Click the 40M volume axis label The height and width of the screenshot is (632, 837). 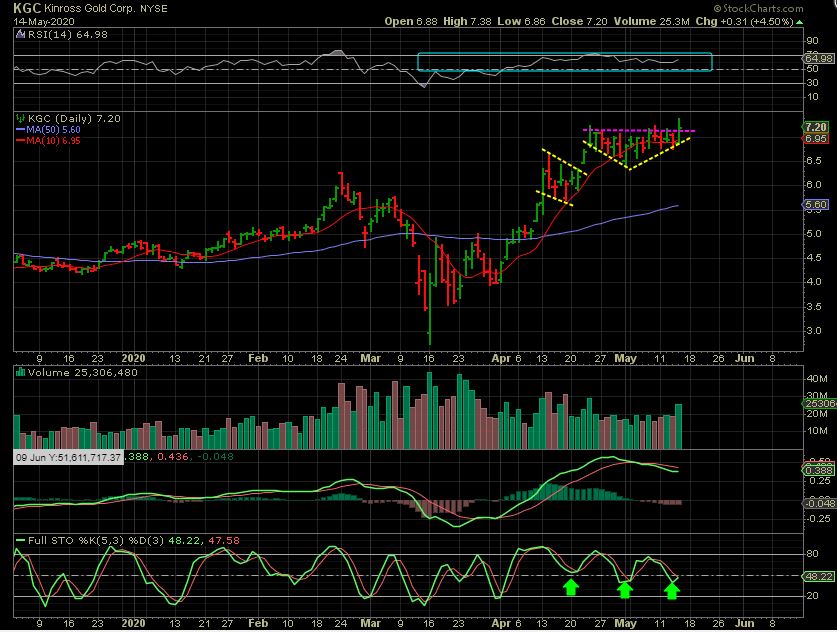(x=817, y=378)
